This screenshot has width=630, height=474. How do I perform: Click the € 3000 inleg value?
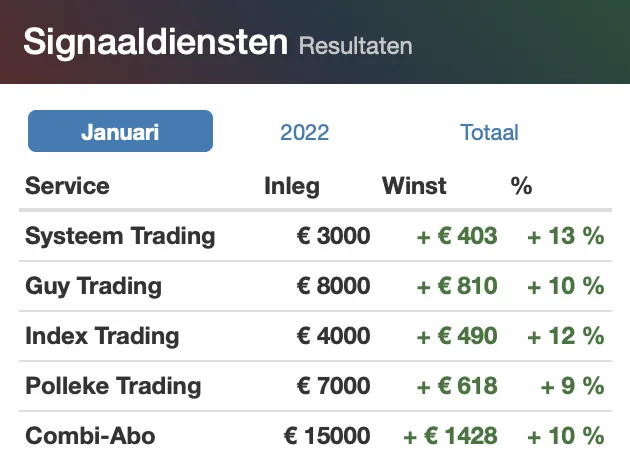click(333, 235)
